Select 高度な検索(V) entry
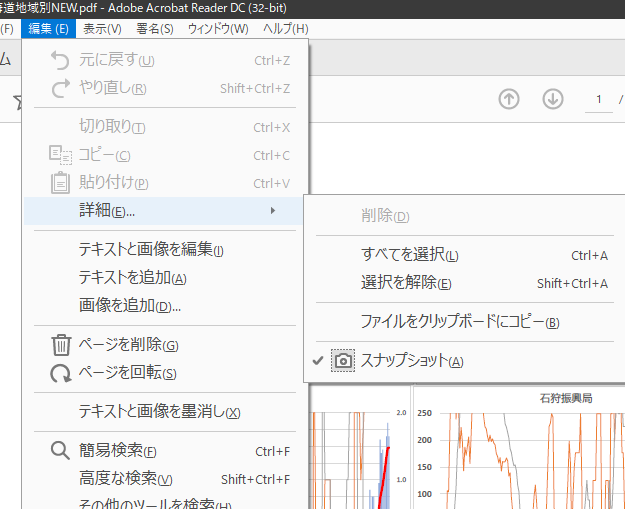The height and width of the screenshot is (509, 625). (x=165, y=479)
